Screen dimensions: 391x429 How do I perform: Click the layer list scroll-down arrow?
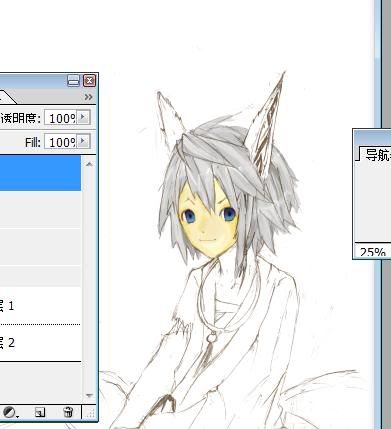click(89, 396)
